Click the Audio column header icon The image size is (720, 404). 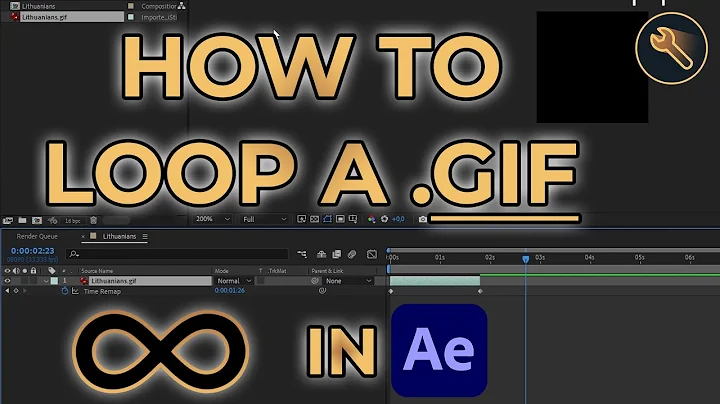(x=16, y=271)
